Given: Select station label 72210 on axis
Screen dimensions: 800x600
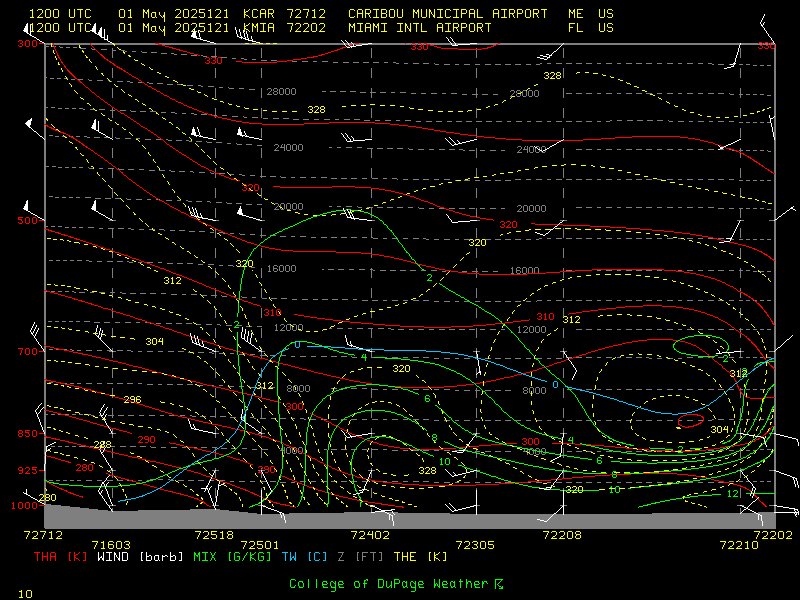Looking at the screenshot, I should click(739, 545).
